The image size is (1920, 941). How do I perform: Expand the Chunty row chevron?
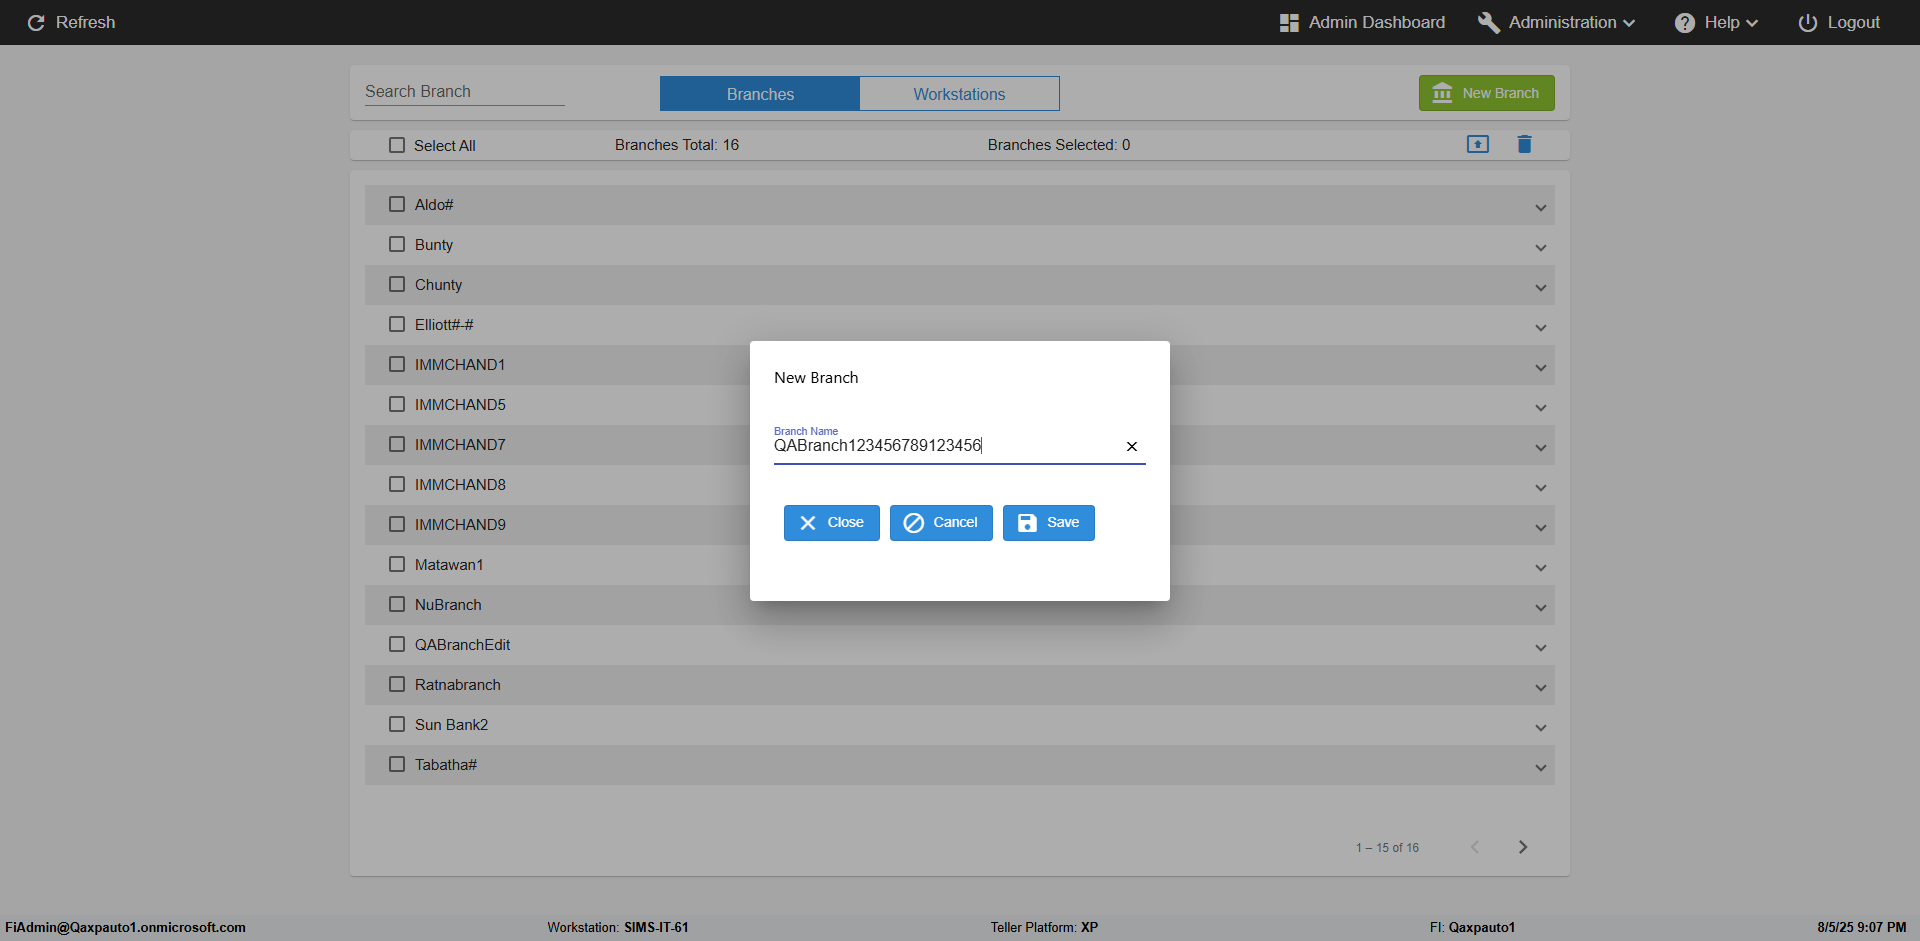point(1541,288)
